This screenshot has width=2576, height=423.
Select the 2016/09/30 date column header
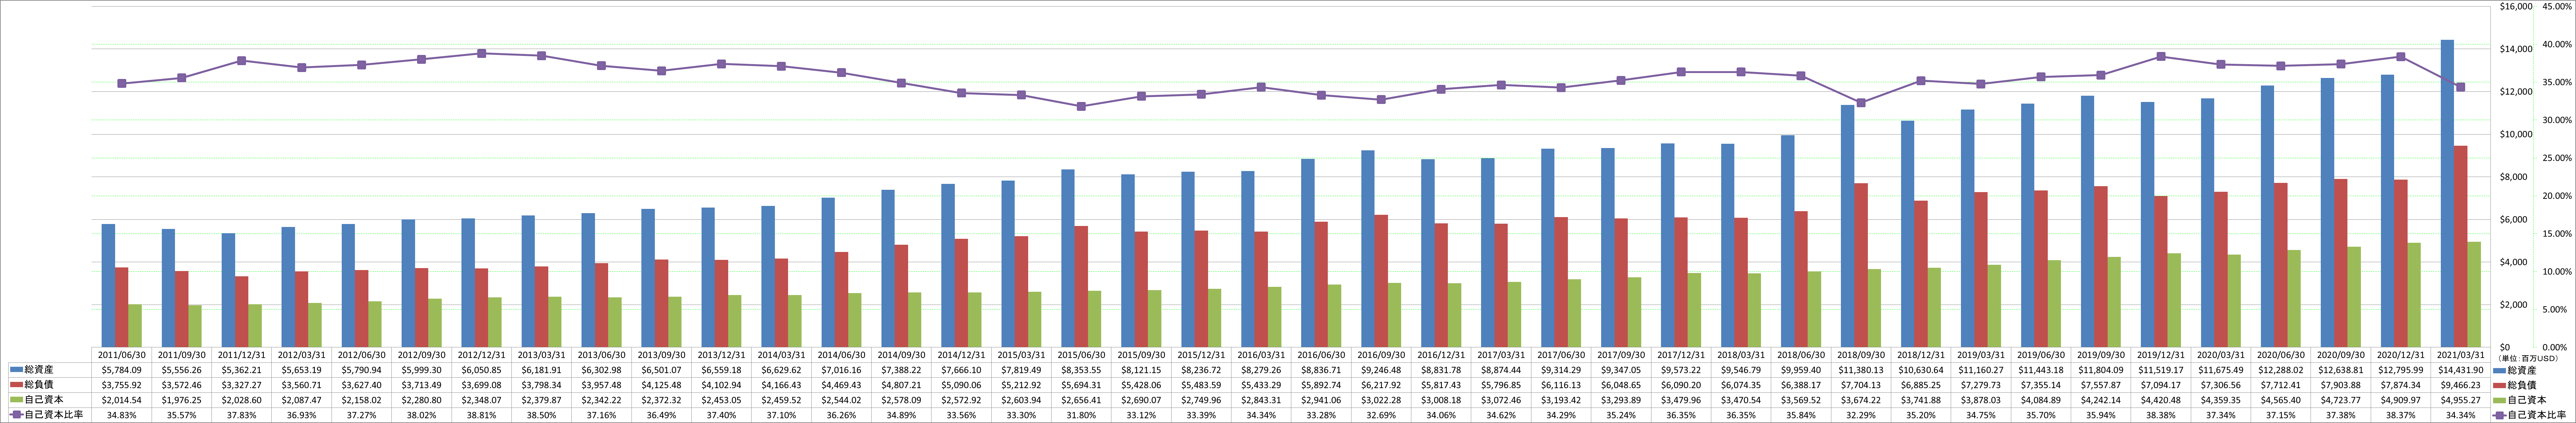pyautogui.click(x=1381, y=355)
